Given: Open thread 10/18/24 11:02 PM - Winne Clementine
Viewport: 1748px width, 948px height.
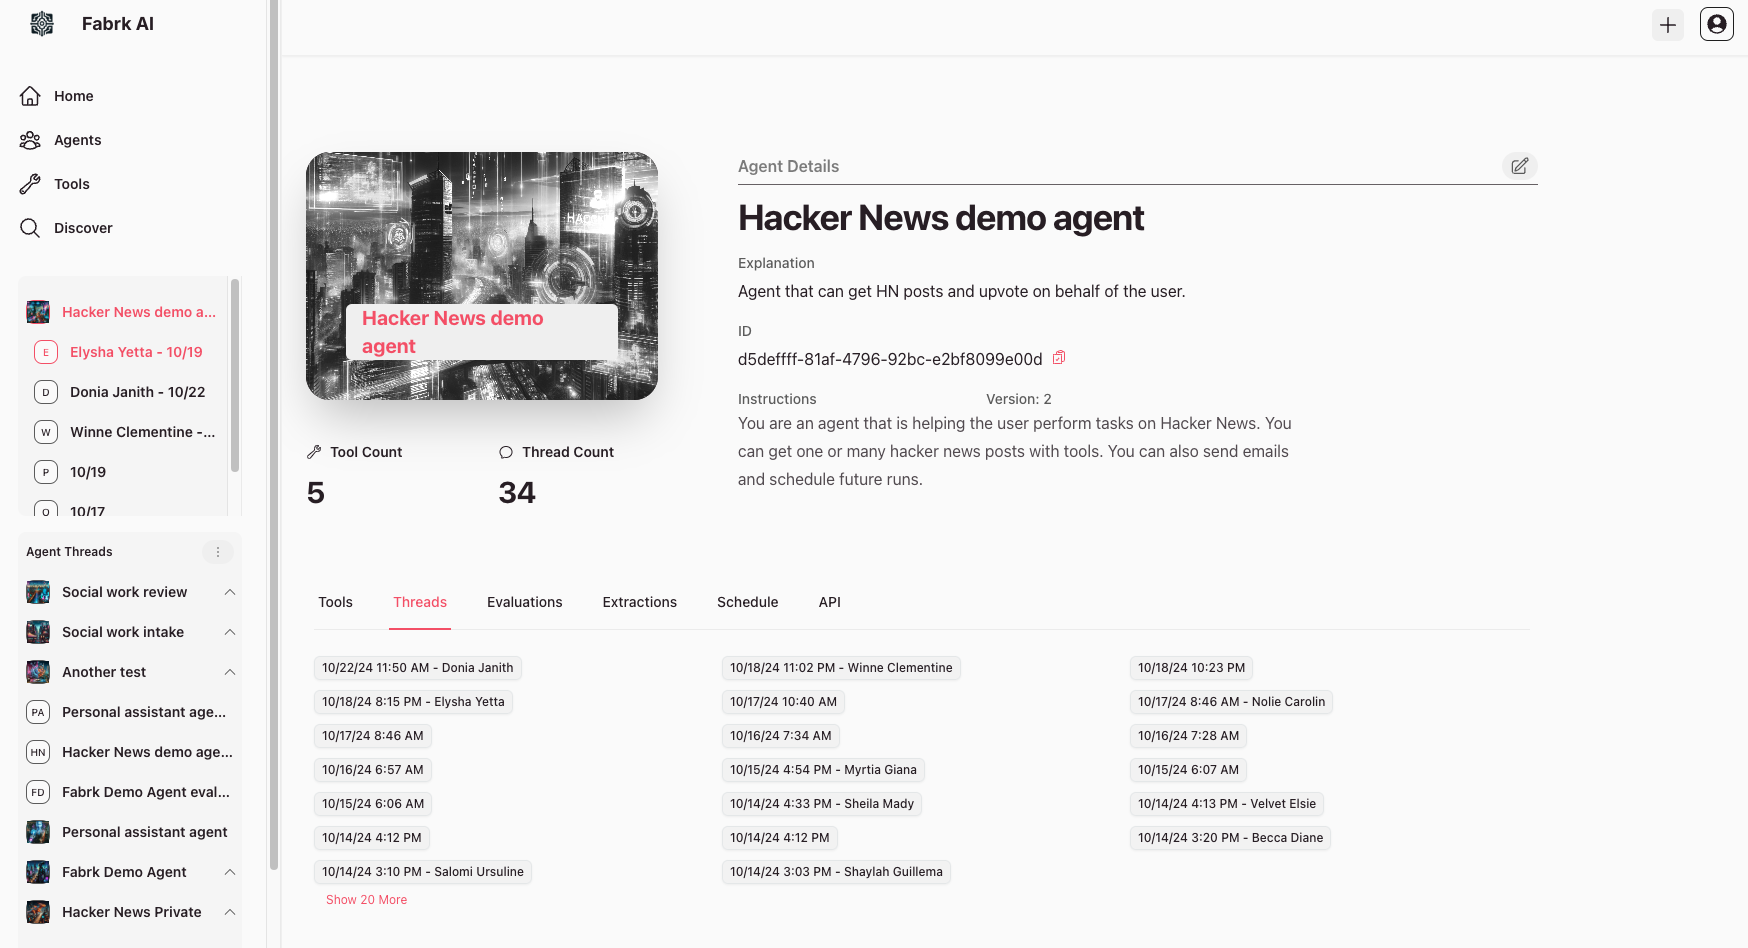Looking at the screenshot, I should tap(841, 668).
